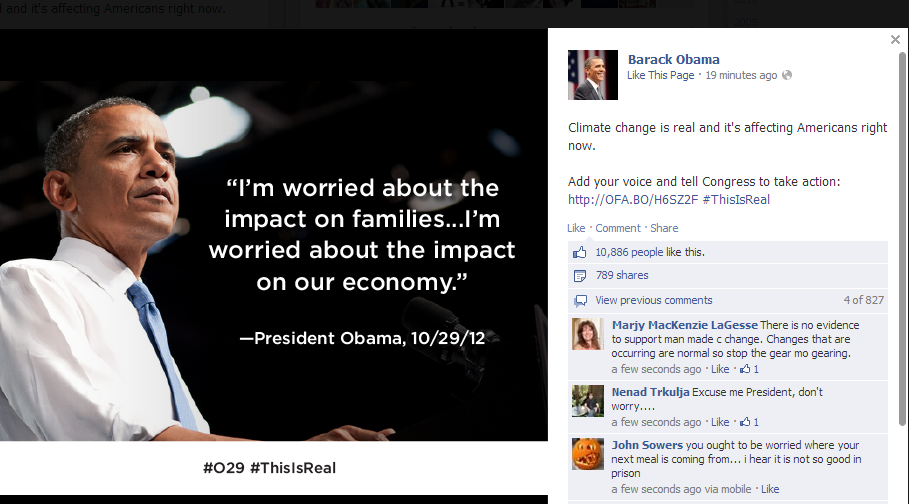The height and width of the screenshot is (504, 909).
Task: Click the comment bubble icon by View previous comments
Action: pyautogui.click(x=580, y=300)
